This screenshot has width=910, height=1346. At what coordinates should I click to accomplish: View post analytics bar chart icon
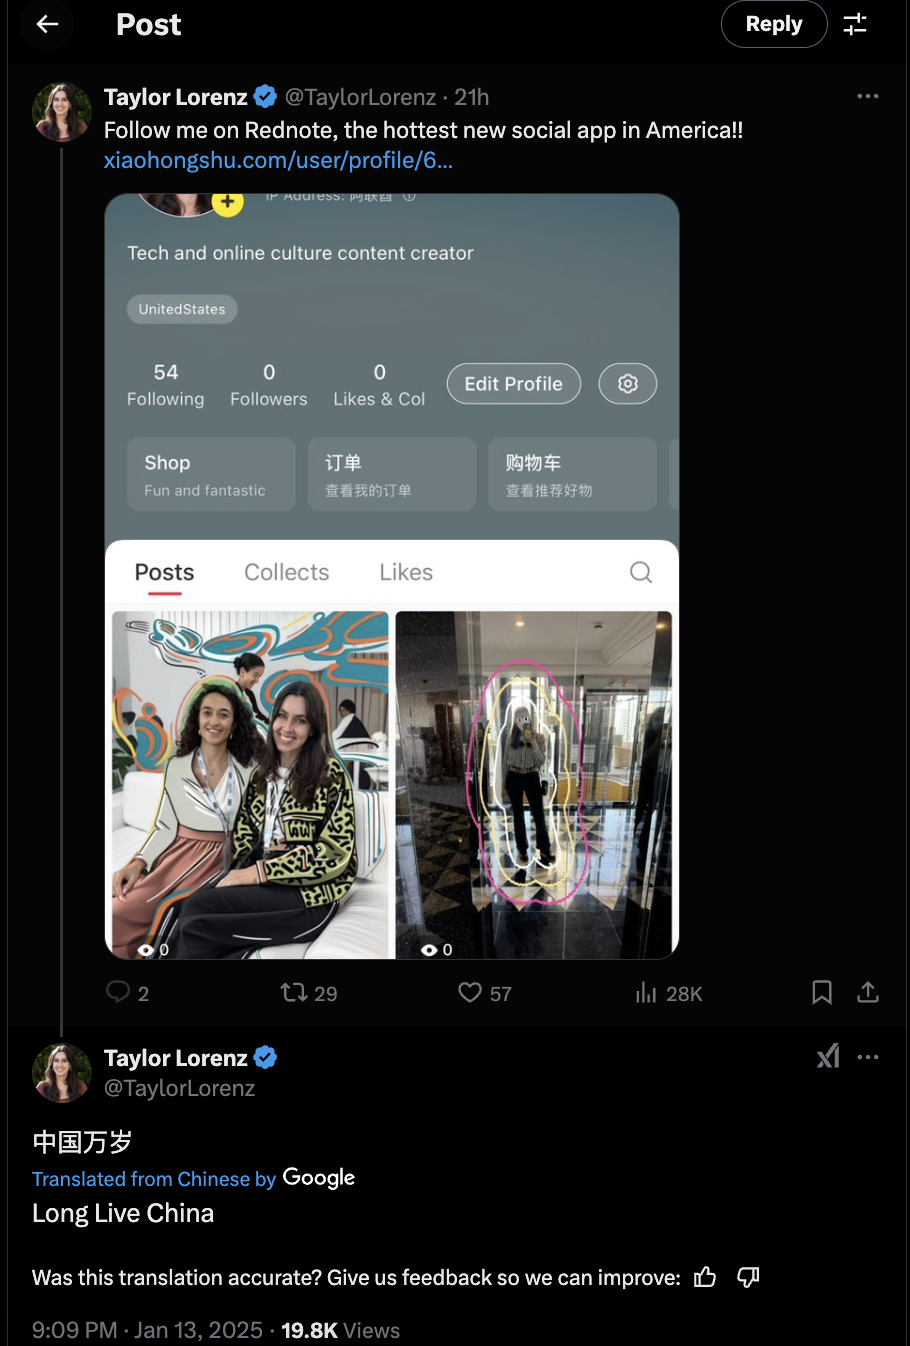pyautogui.click(x=646, y=992)
